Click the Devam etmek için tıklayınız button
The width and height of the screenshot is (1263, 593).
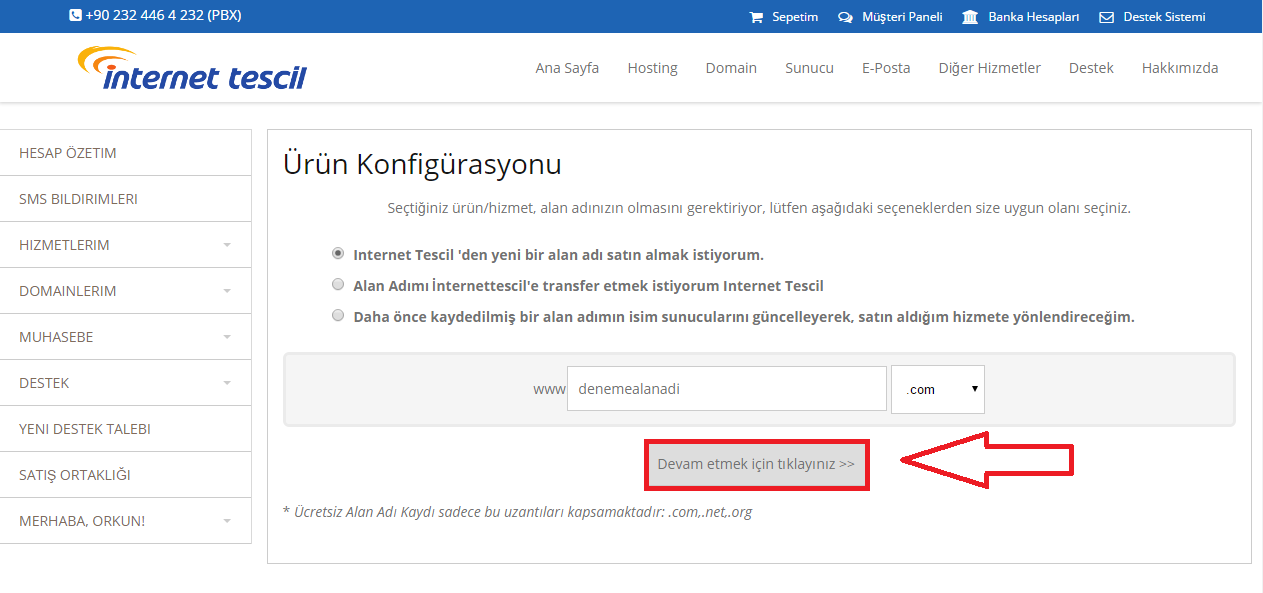click(x=756, y=464)
